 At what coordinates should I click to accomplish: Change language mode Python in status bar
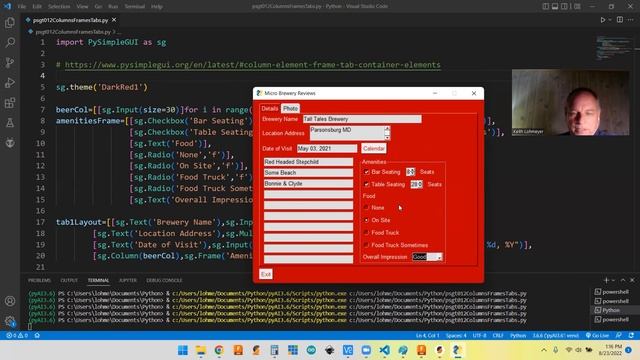[x=518, y=336]
